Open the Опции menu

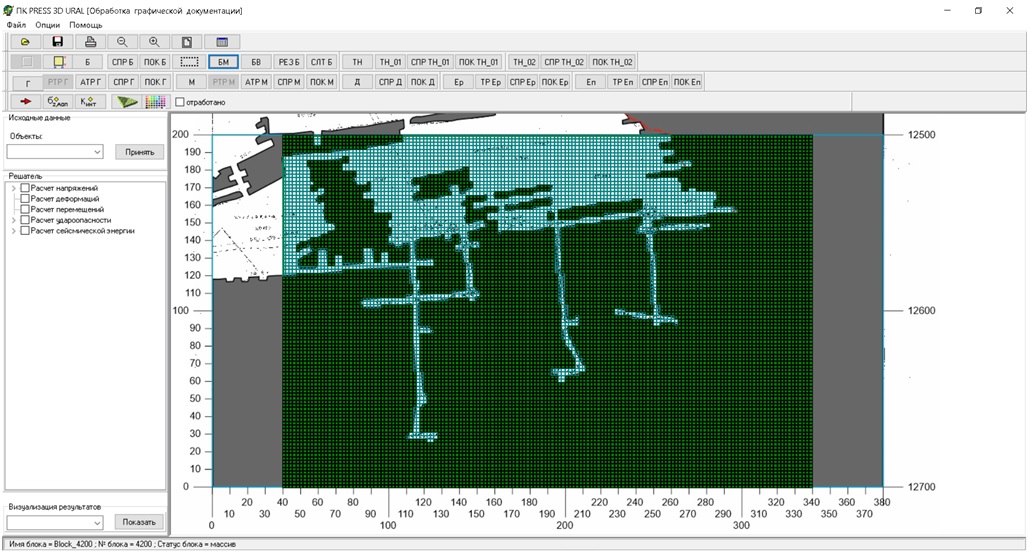tap(47, 25)
